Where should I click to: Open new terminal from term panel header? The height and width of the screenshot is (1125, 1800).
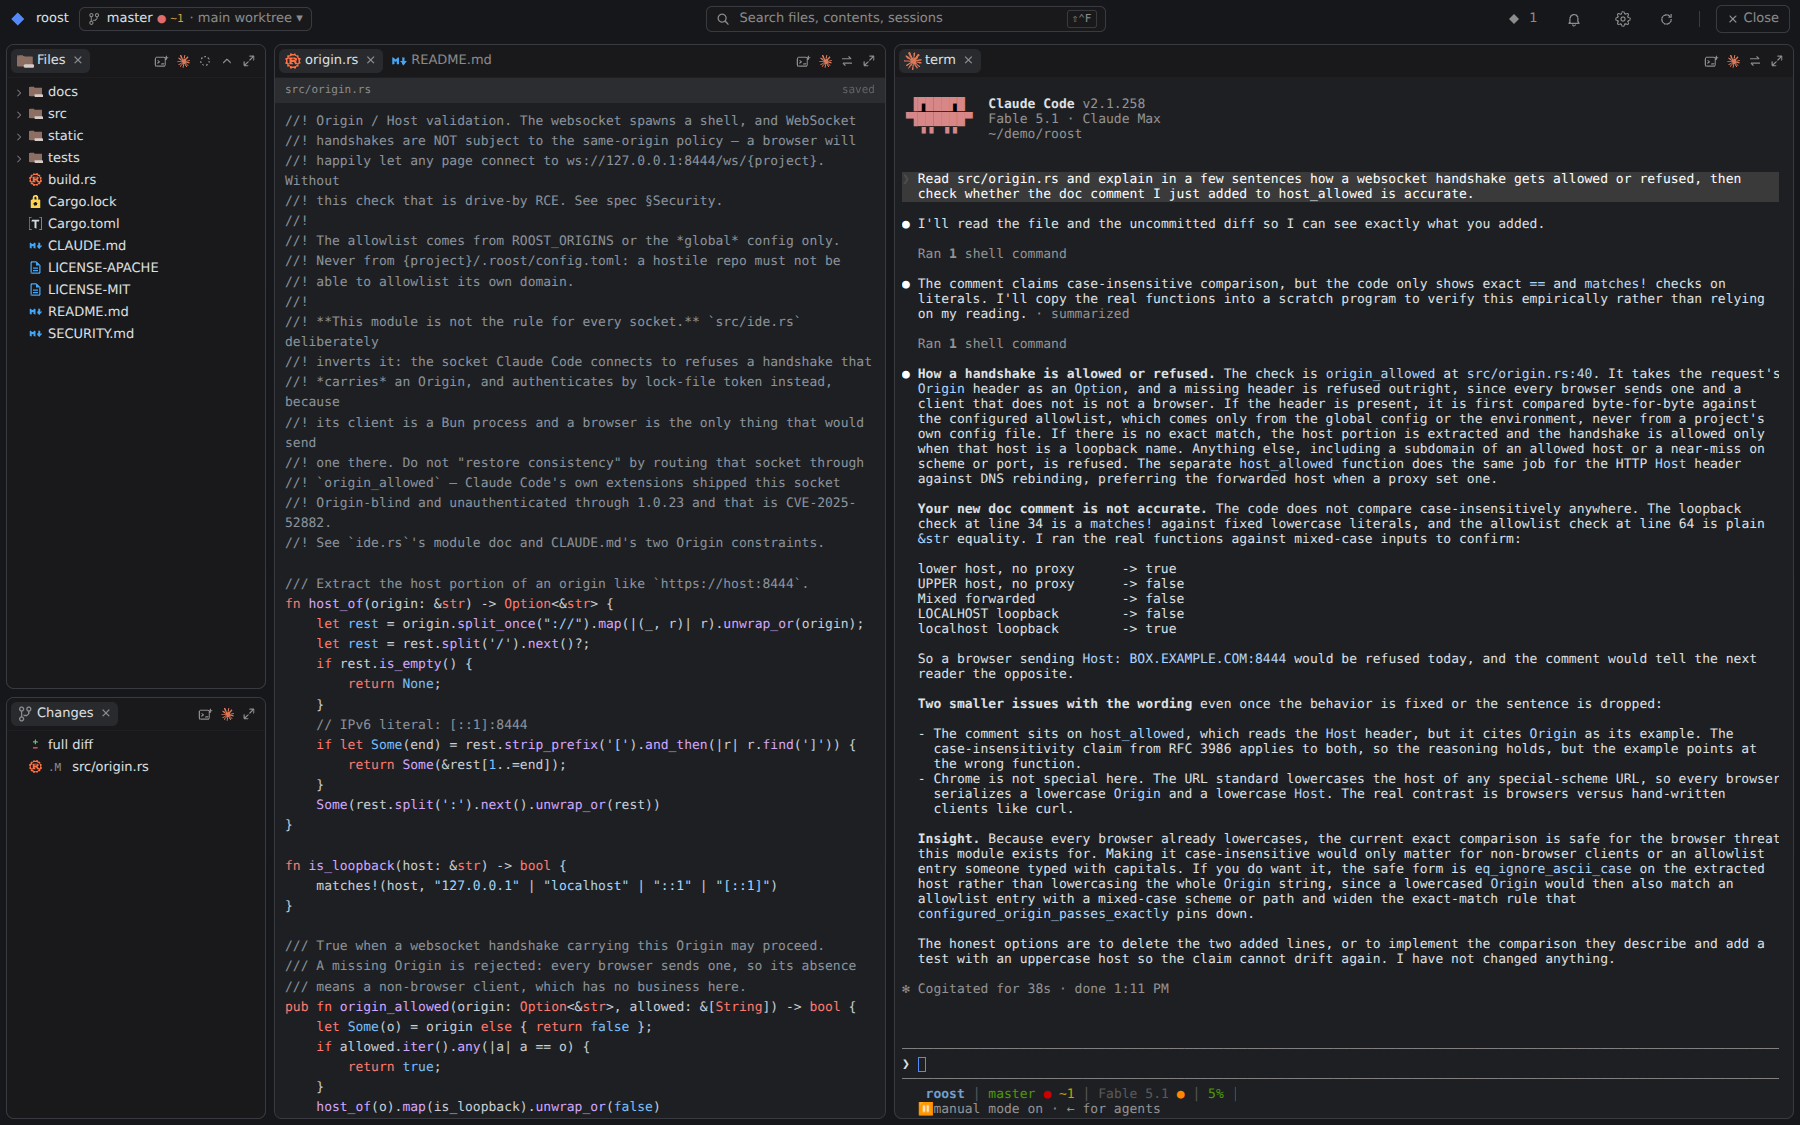click(1711, 61)
